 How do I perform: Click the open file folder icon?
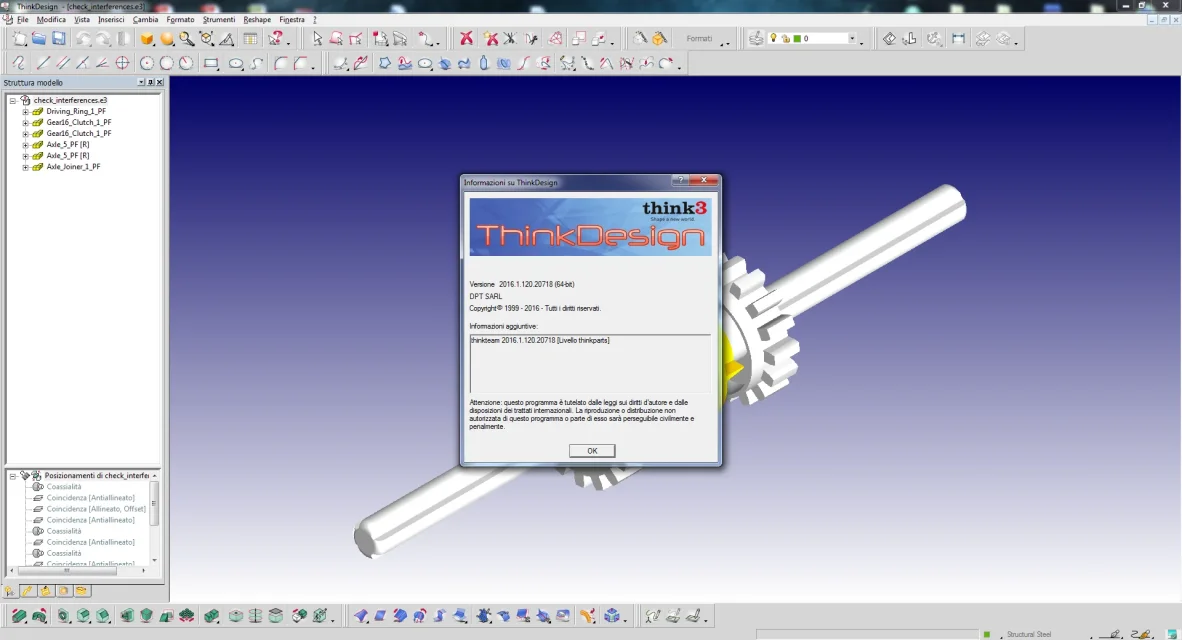coord(39,39)
